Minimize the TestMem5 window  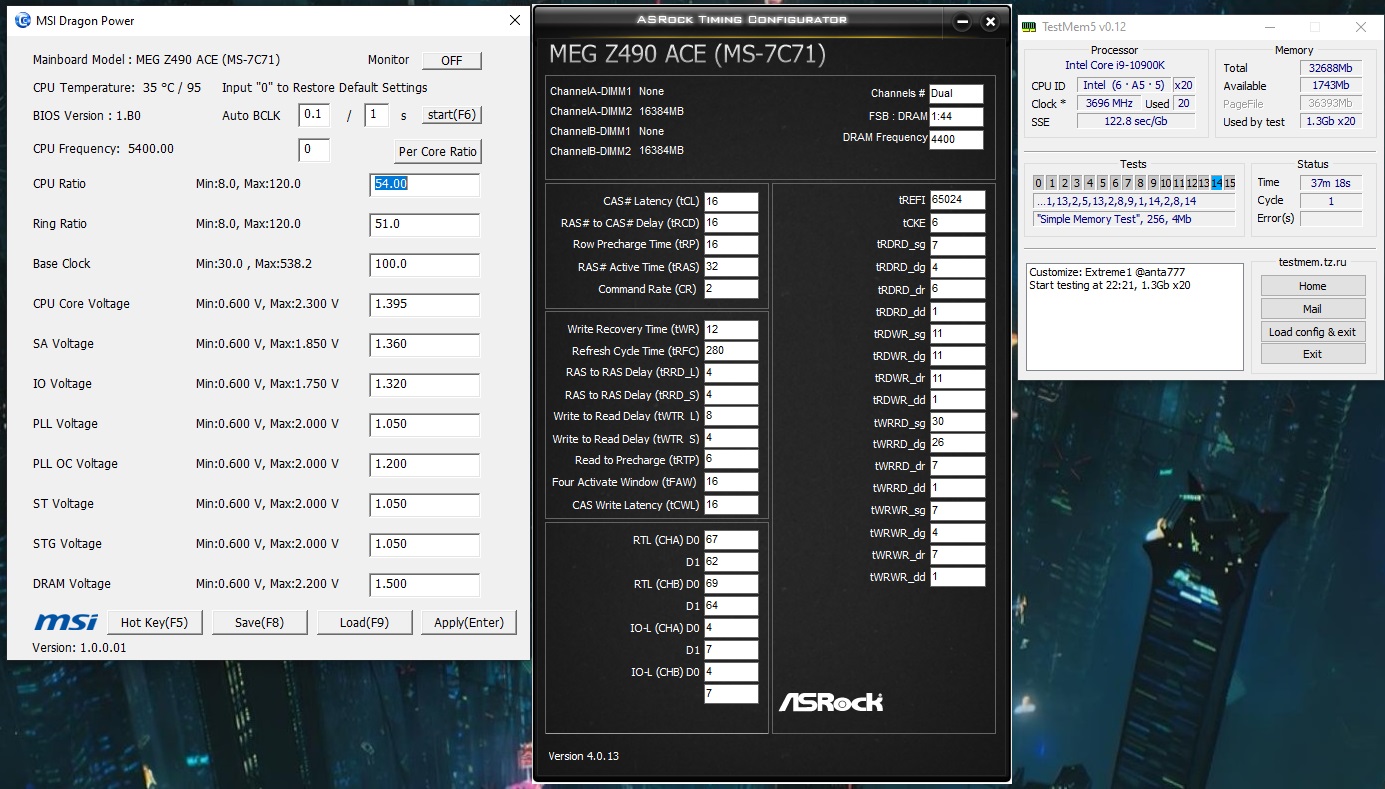click(1269, 27)
